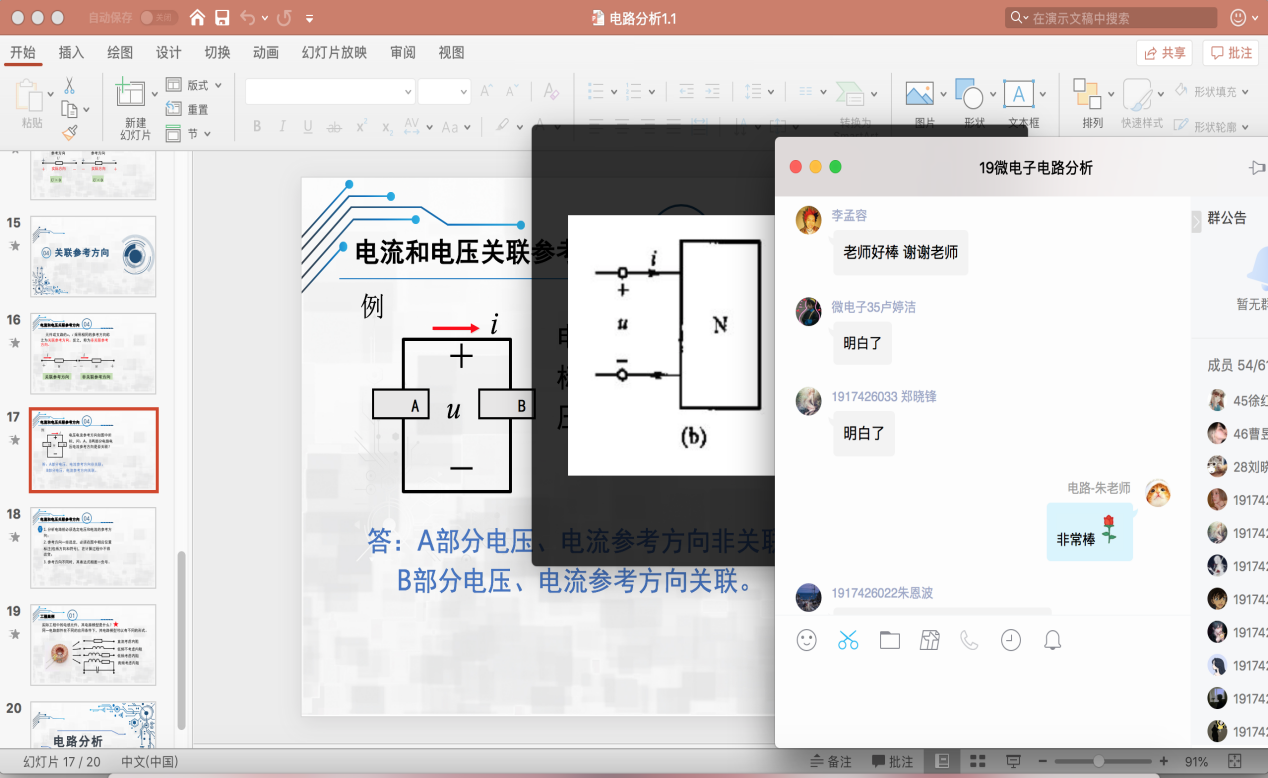Toggle the 自动保存 autosave switch
Image resolution: width=1268 pixels, height=778 pixels.
[157, 18]
